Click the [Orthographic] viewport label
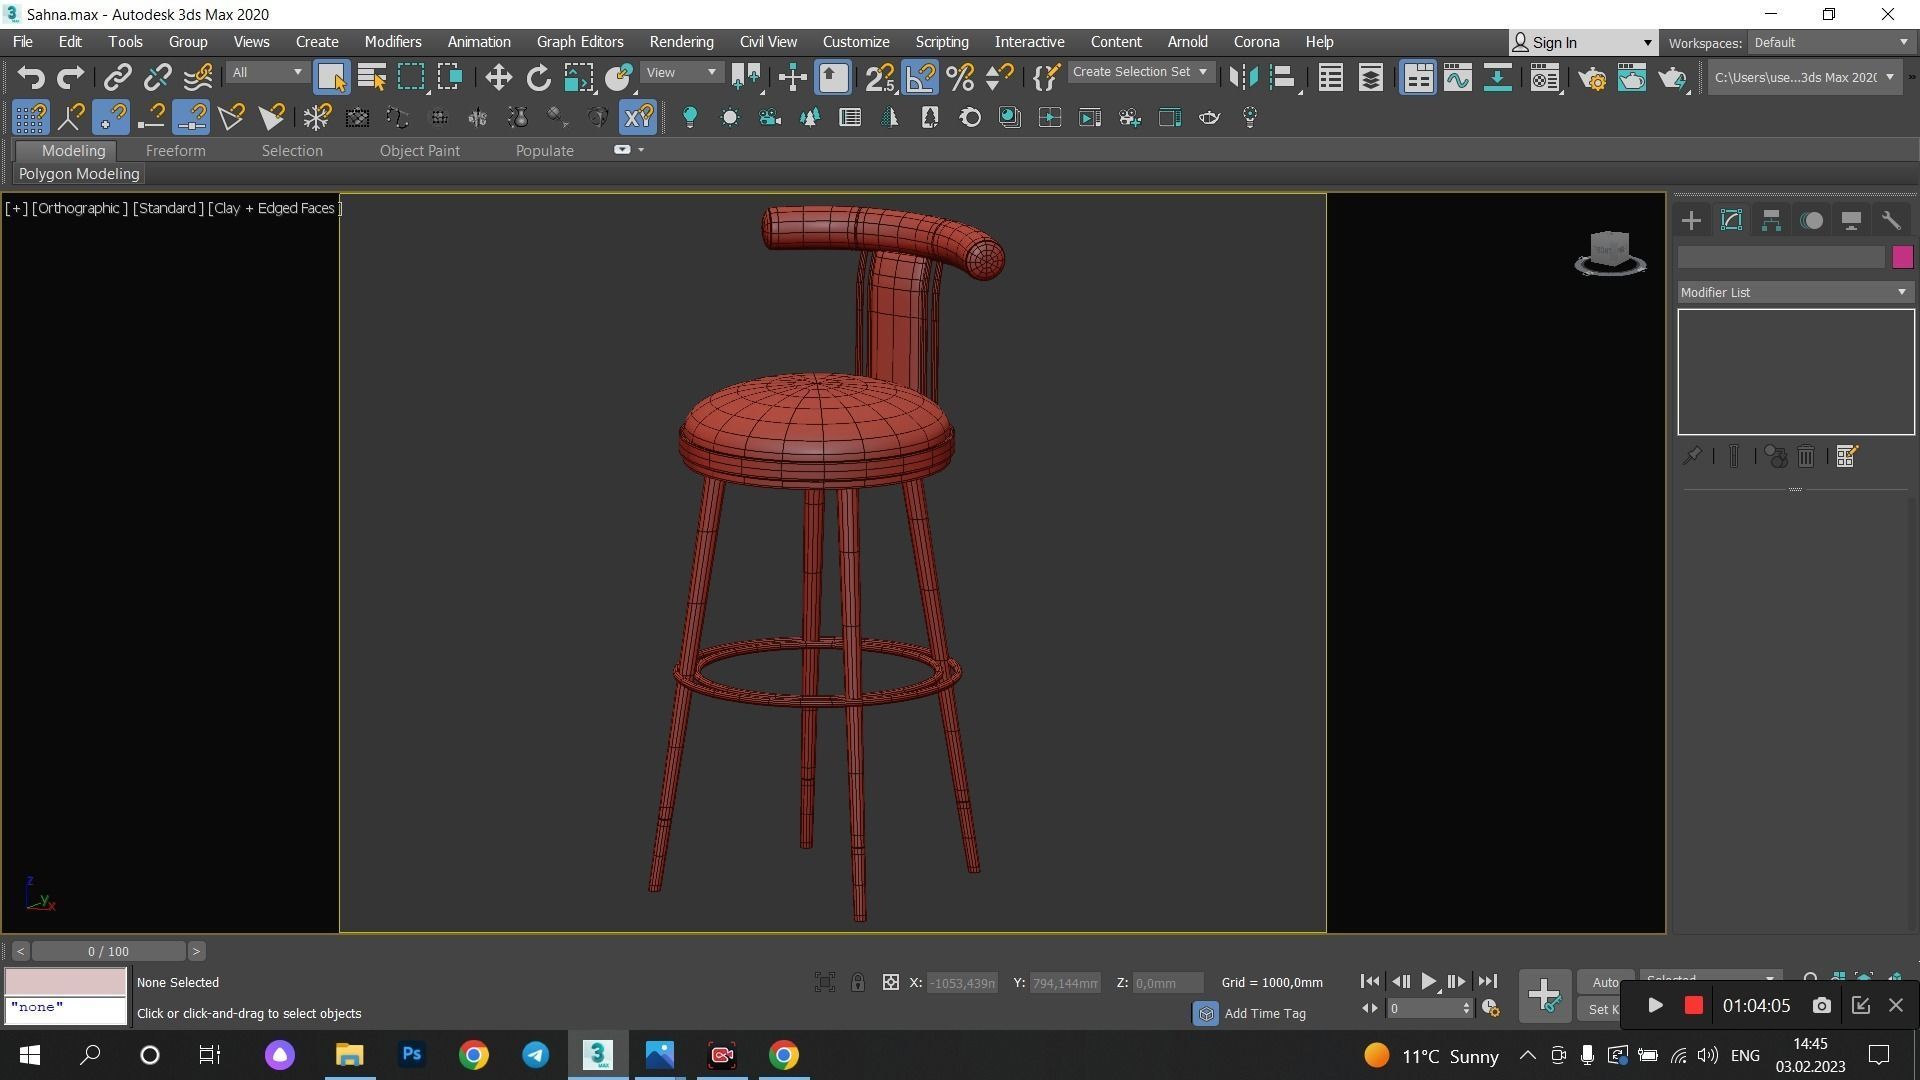This screenshot has width=1920, height=1080. pyautogui.click(x=80, y=208)
